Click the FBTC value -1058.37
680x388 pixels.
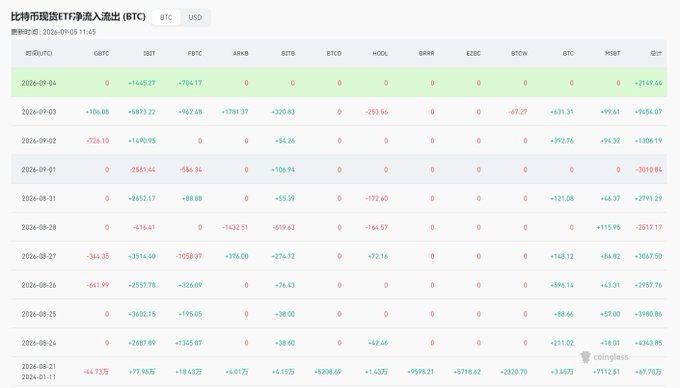pyautogui.click(x=189, y=256)
